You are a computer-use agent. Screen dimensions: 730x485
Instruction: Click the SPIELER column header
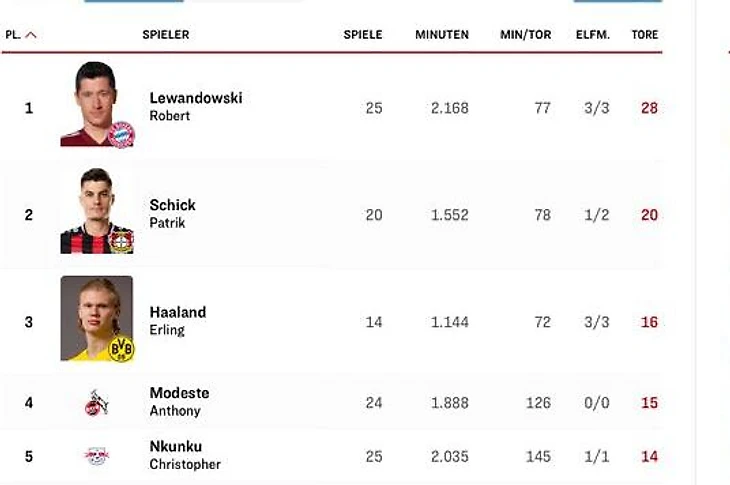click(x=166, y=35)
